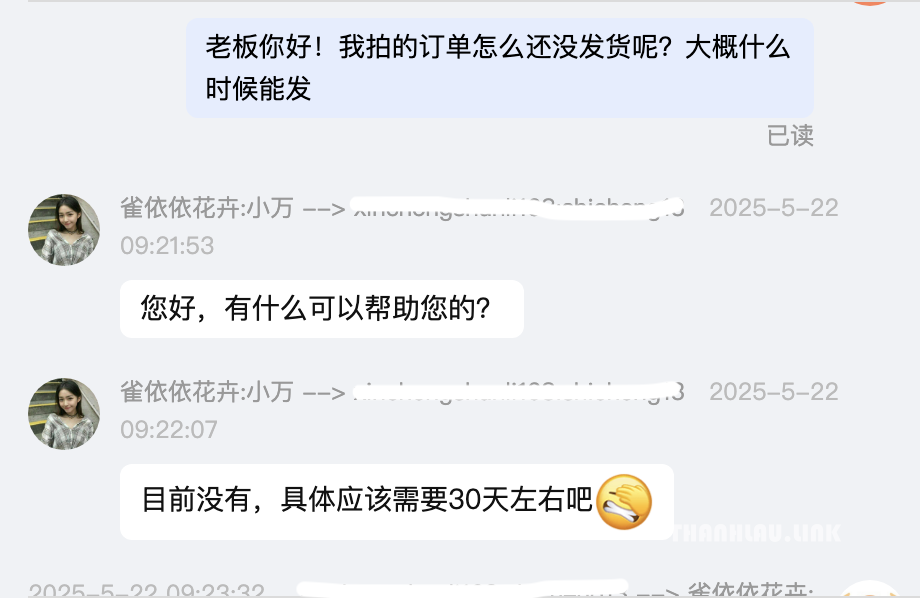Click the redacted recipient name in second header
This screenshot has width=920, height=598.
coord(519,392)
